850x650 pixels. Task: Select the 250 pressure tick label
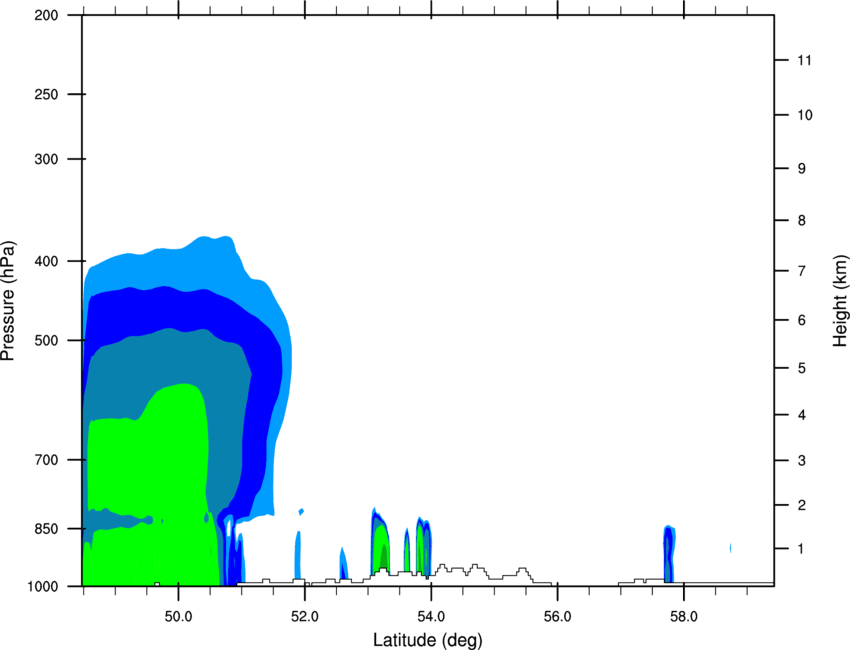pos(46,94)
